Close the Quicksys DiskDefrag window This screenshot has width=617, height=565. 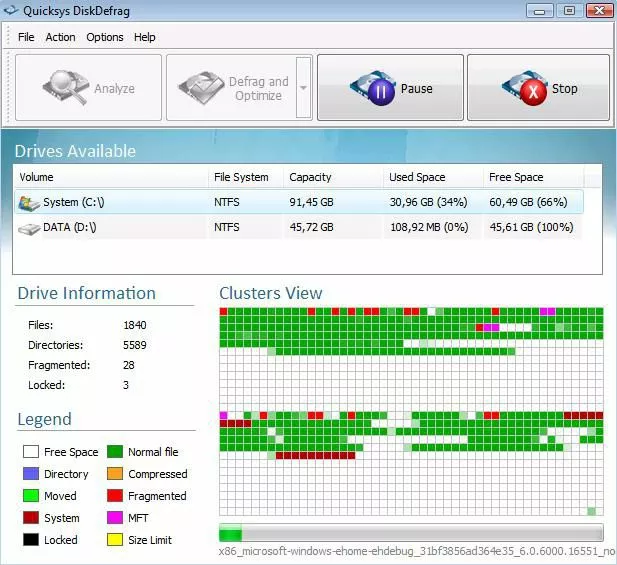pyautogui.click(x=599, y=11)
